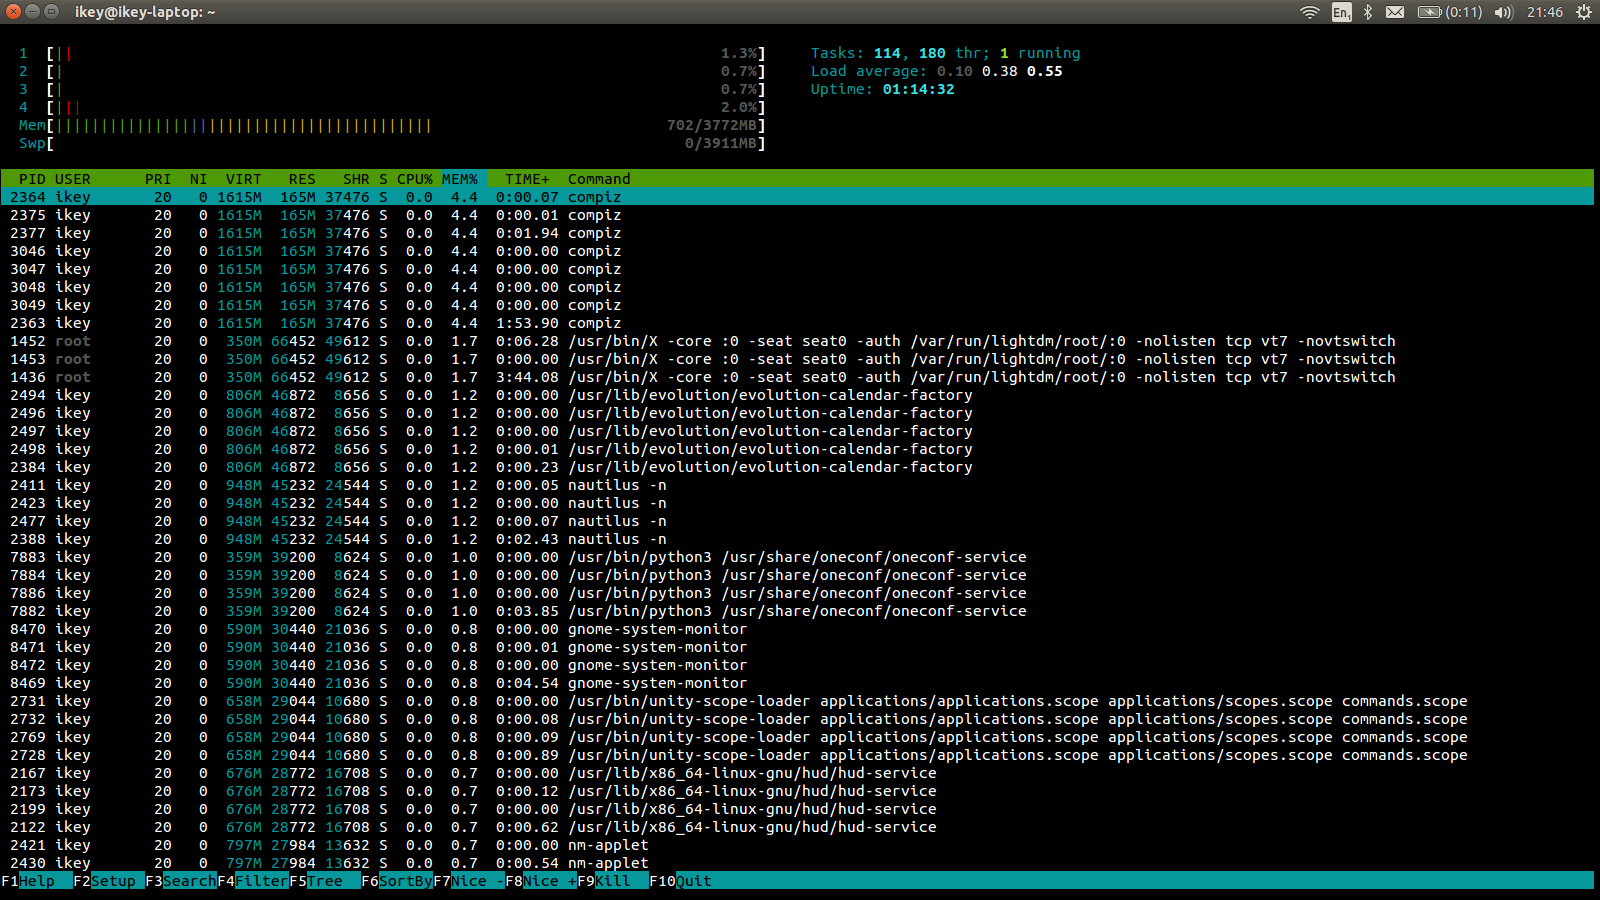Click the F1 Help button
This screenshot has height=900, width=1600.
click(x=37, y=881)
